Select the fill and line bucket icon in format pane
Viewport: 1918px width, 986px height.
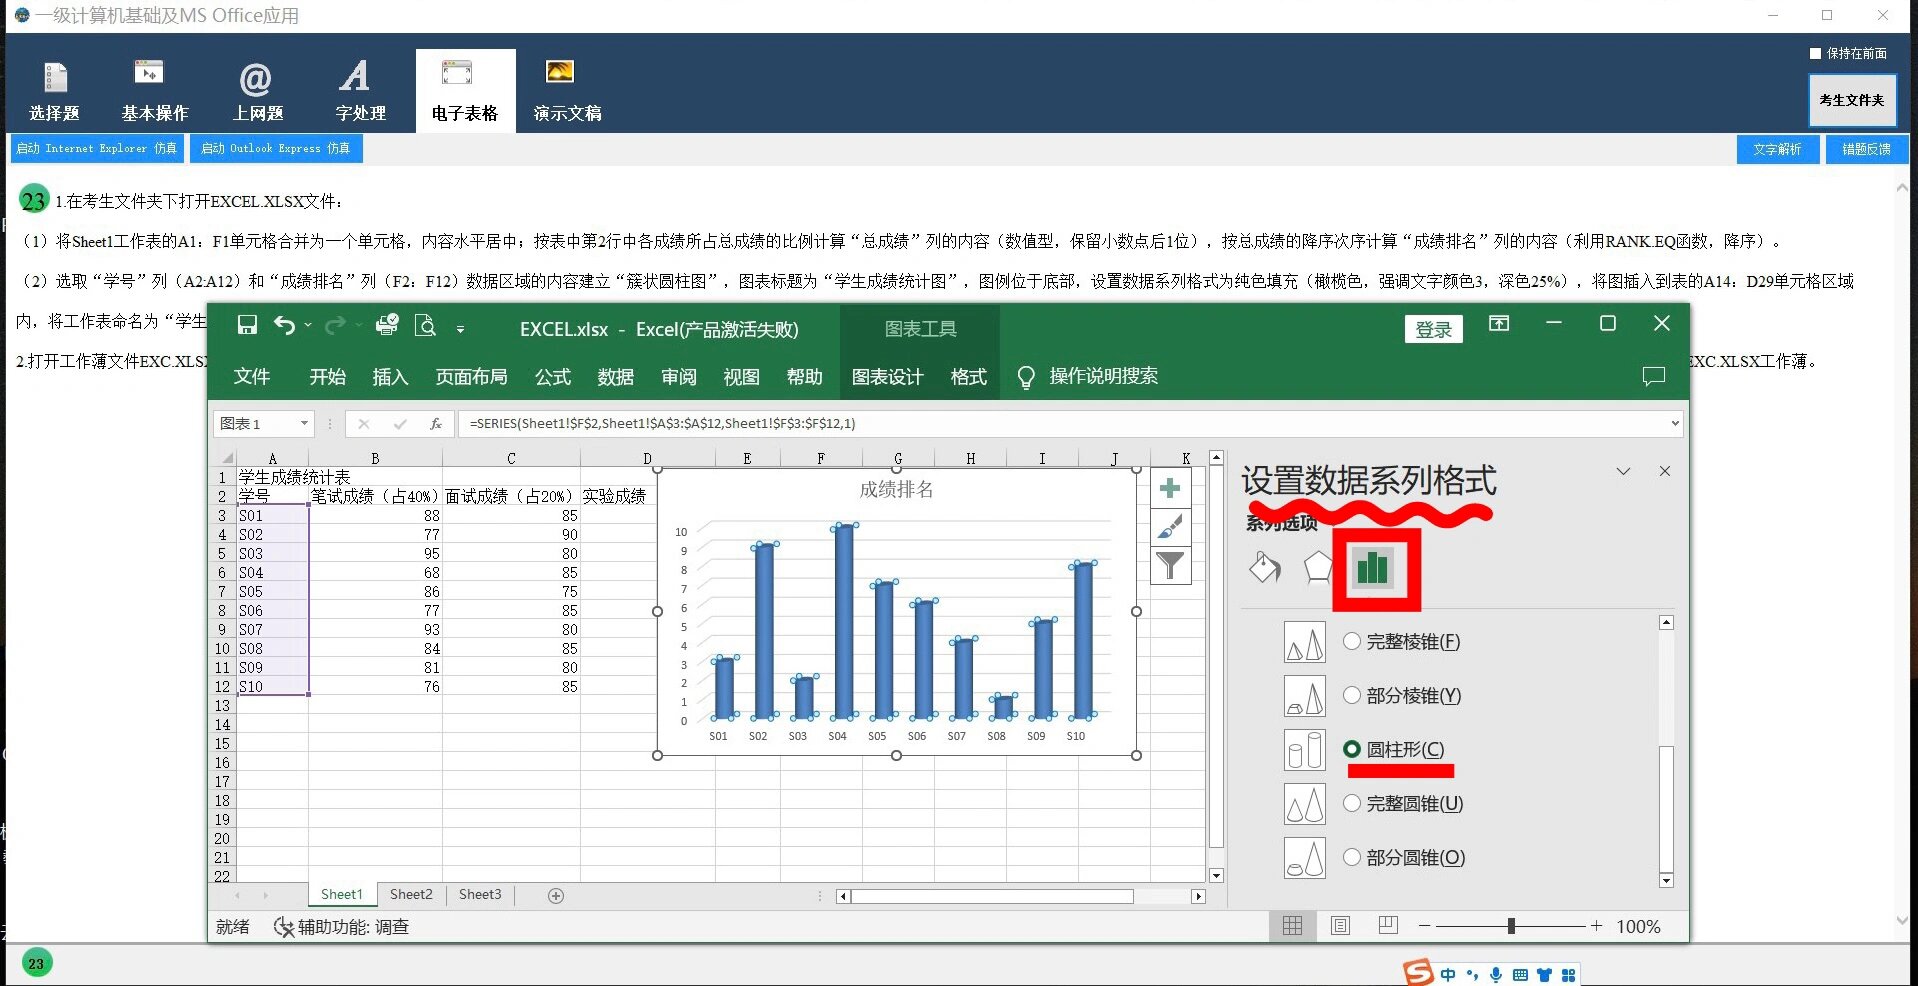tap(1264, 567)
